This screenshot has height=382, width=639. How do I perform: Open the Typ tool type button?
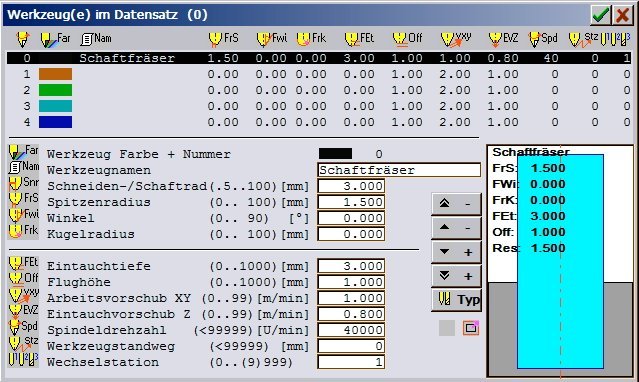456,300
